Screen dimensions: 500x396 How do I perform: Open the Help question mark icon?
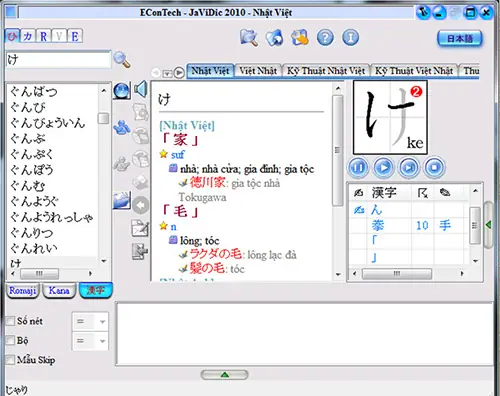point(325,37)
